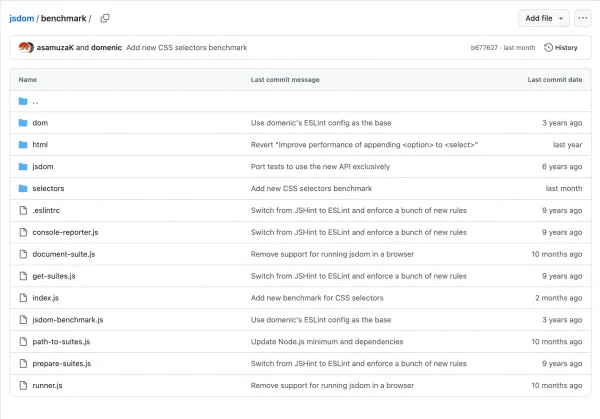Click the .eslintrc file icon
The image size is (600, 419).
coord(23,210)
